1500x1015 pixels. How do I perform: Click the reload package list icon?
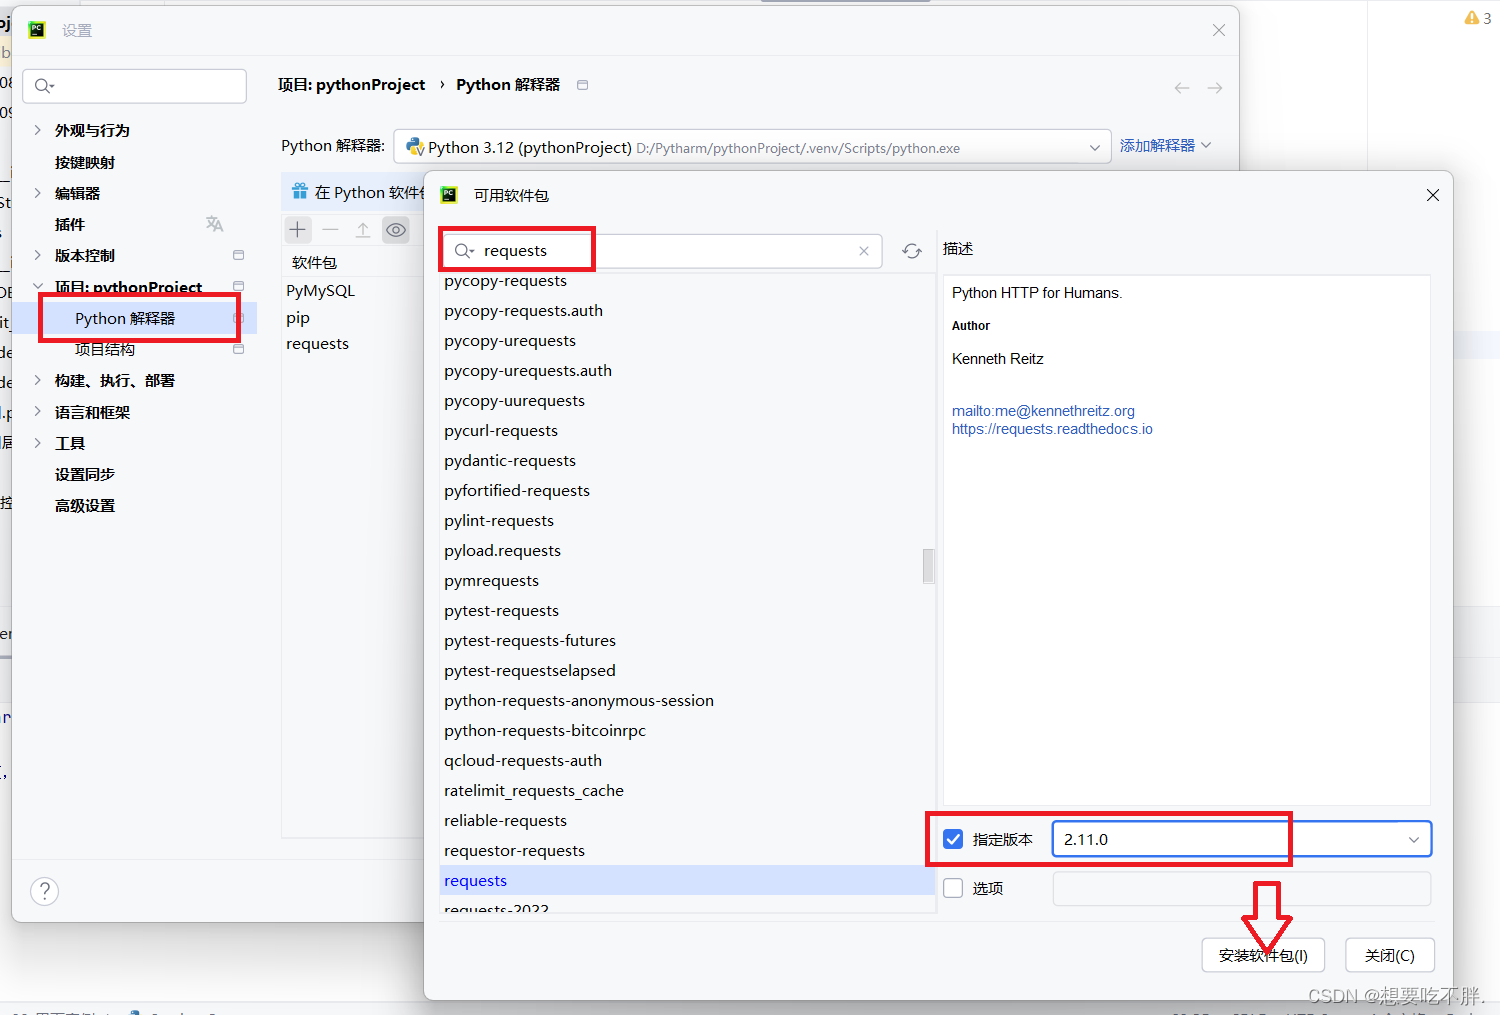[x=912, y=251]
